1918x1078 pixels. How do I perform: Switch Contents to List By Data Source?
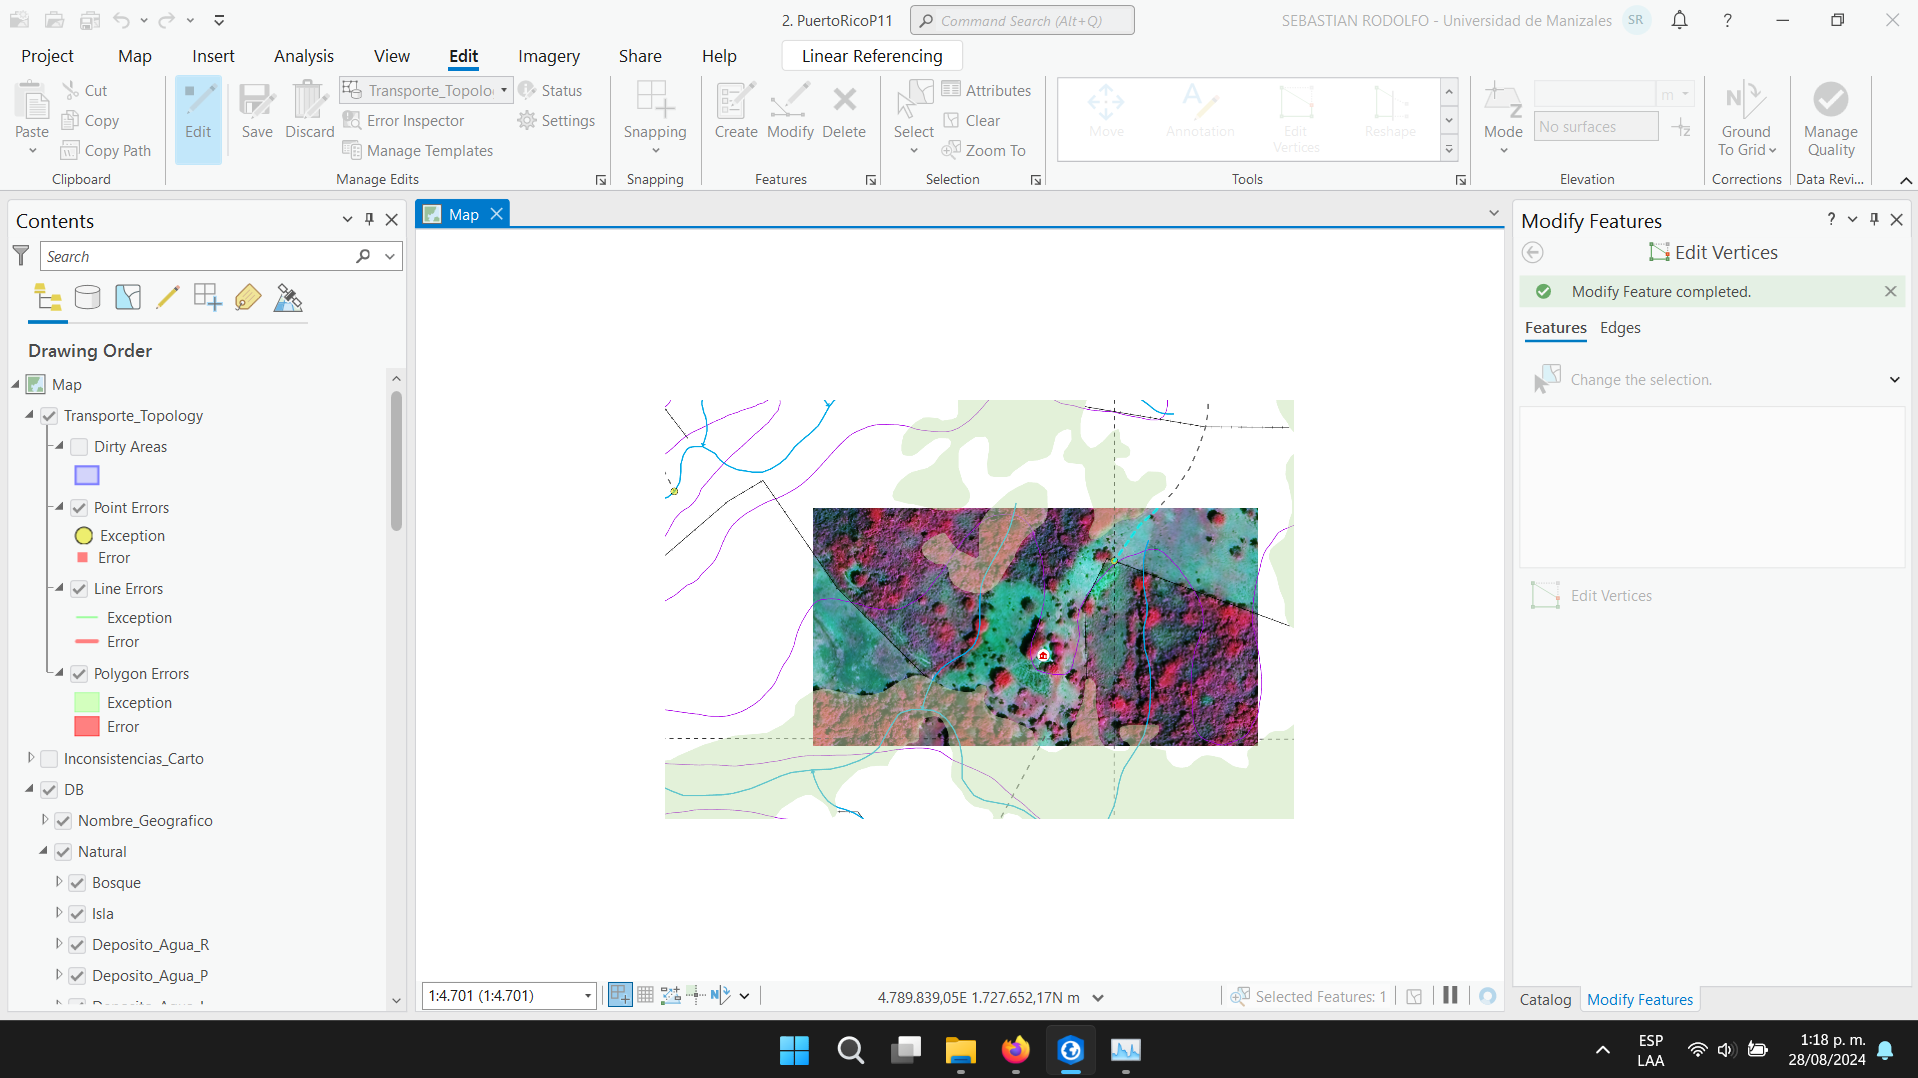click(x=87, y=297)
